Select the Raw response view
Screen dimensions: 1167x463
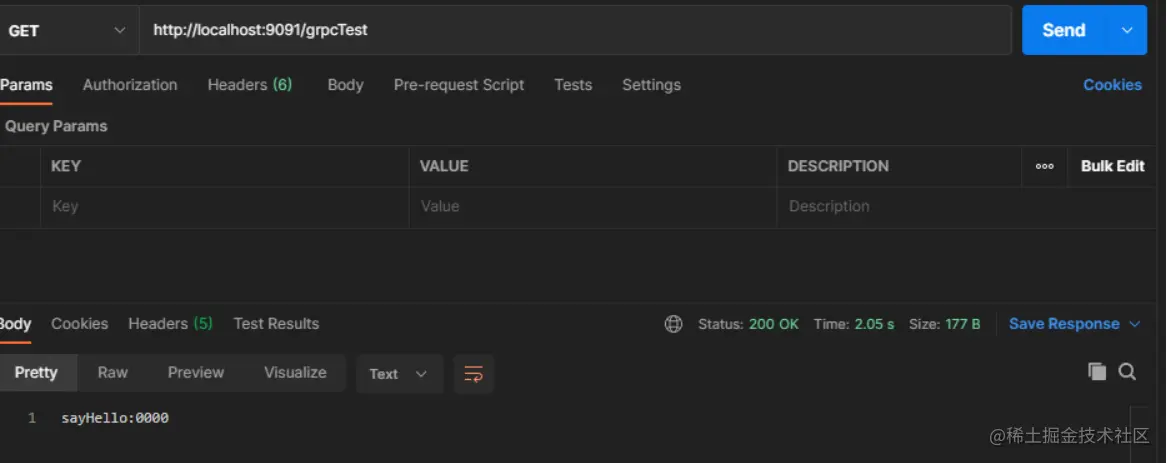click(113, 372)
